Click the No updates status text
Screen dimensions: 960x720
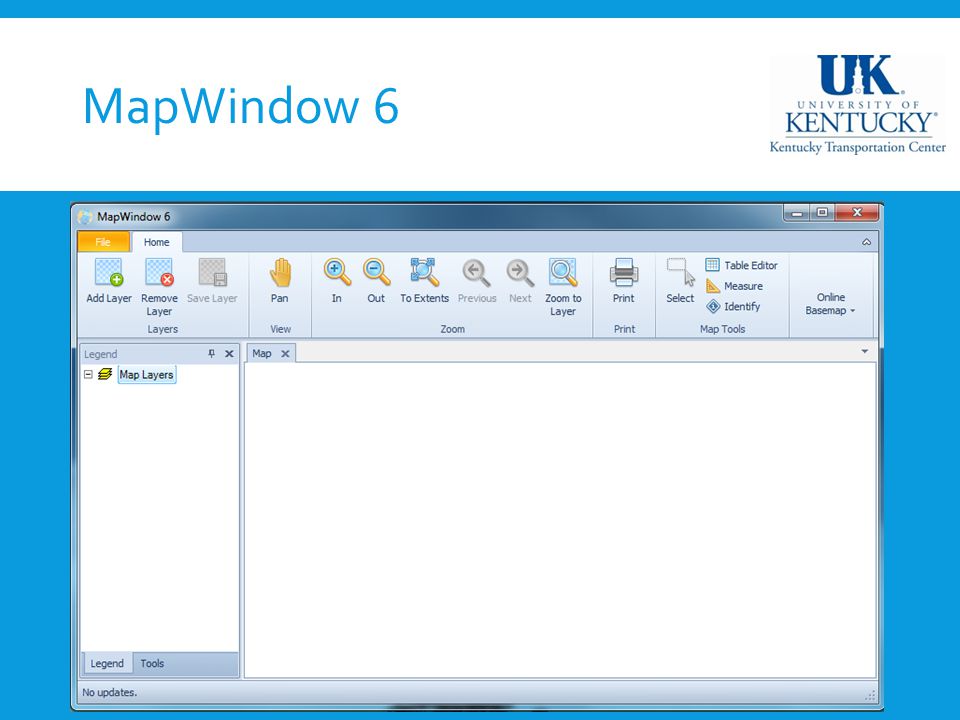[x=110, y=692]
